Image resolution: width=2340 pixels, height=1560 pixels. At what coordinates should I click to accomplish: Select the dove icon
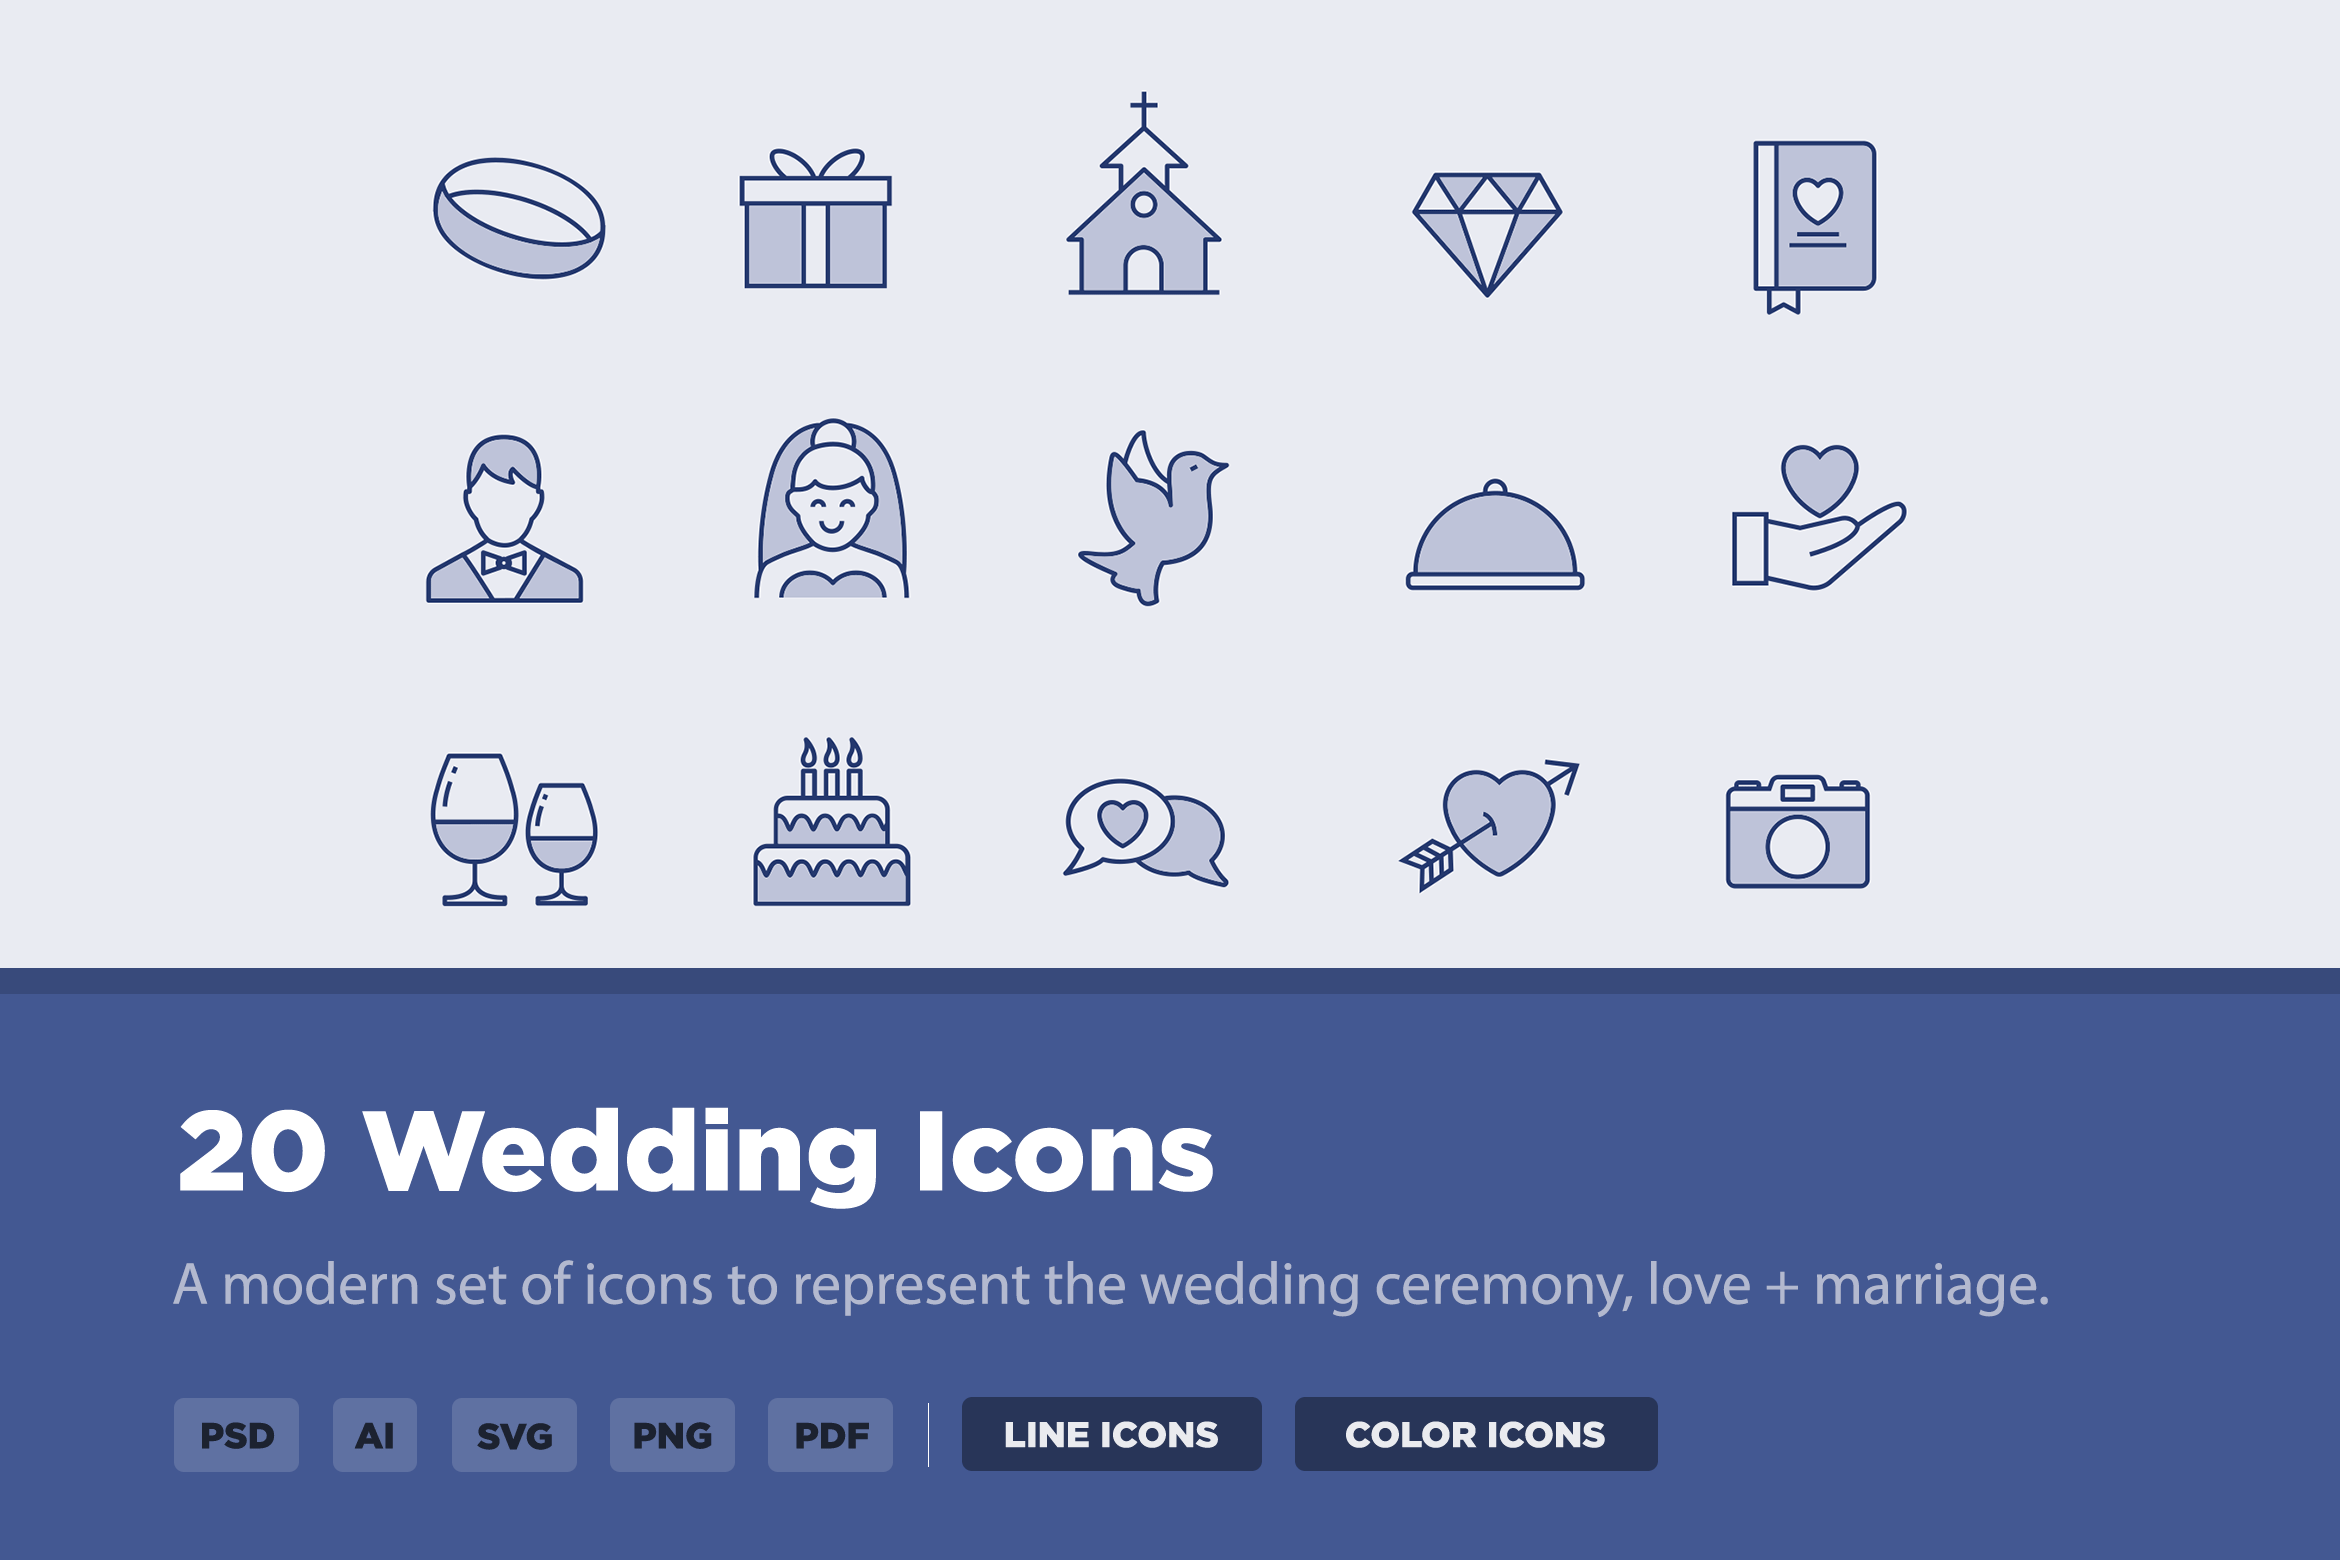pyautogui.click(x=1152, y=517)
